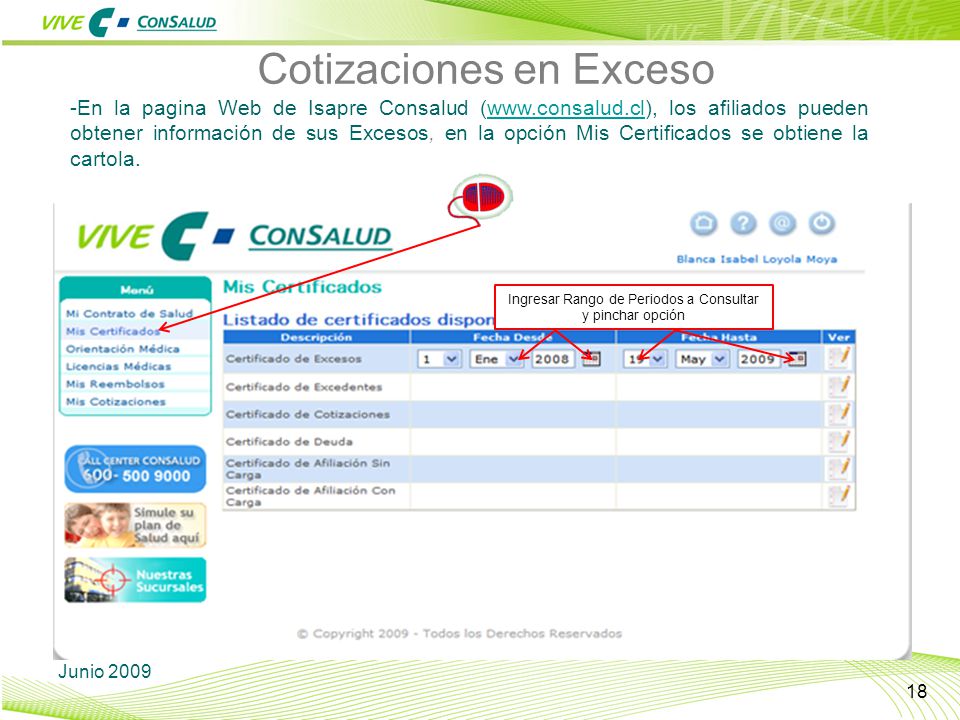Expand the Fecha Desde month Ene dropdown
960x720 pixels.
tap(514, 359)
